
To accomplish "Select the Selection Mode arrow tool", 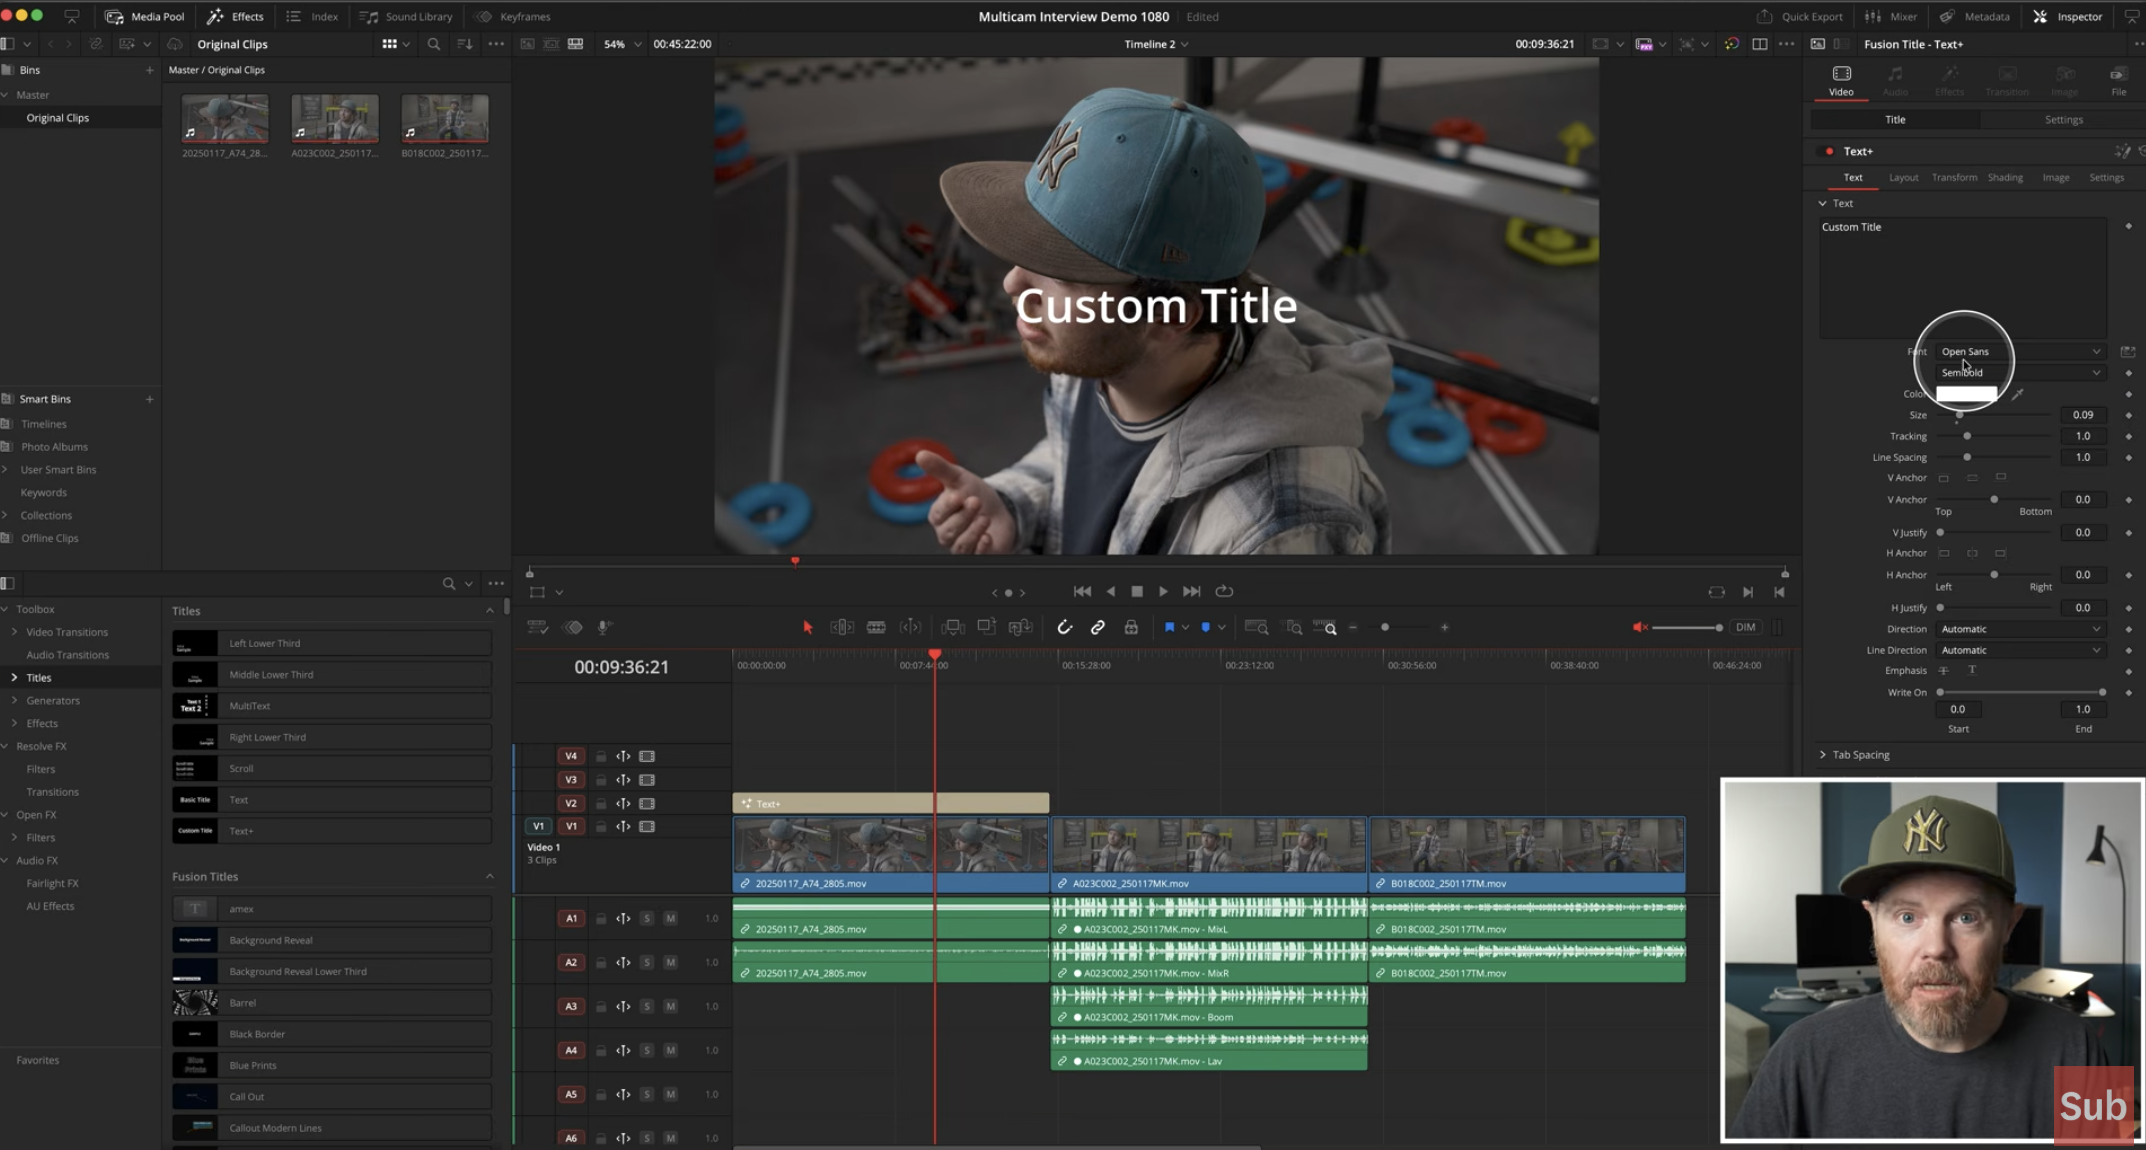I will [x=808, y=627].
